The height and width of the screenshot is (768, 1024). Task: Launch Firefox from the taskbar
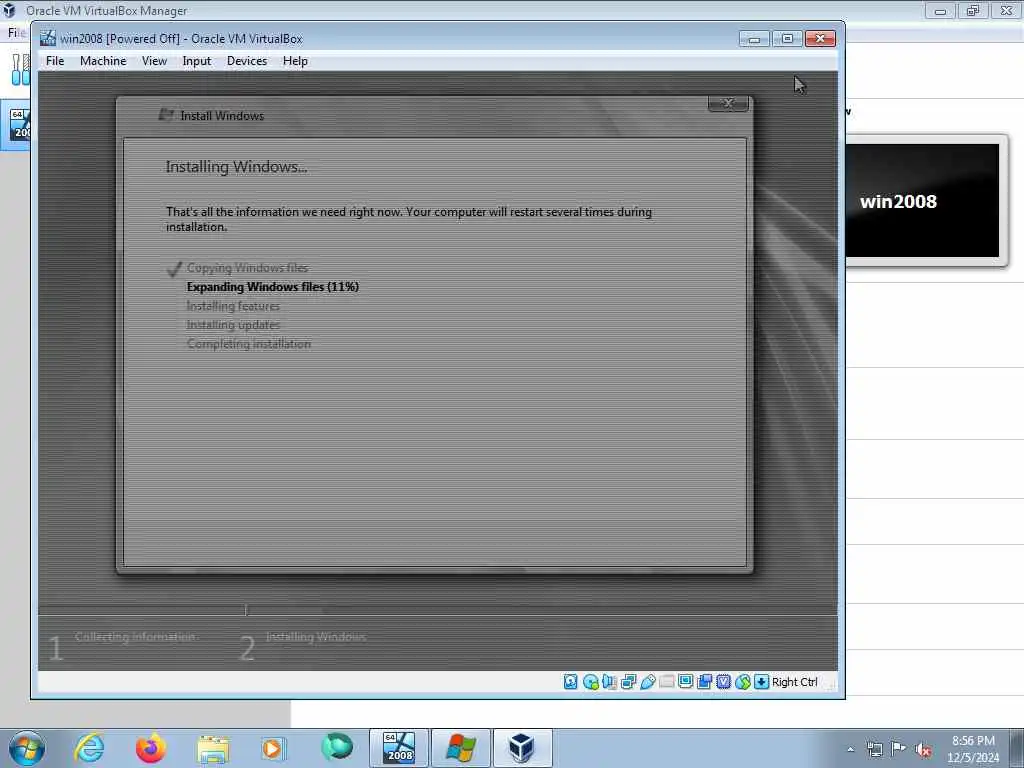click(150, 748)
